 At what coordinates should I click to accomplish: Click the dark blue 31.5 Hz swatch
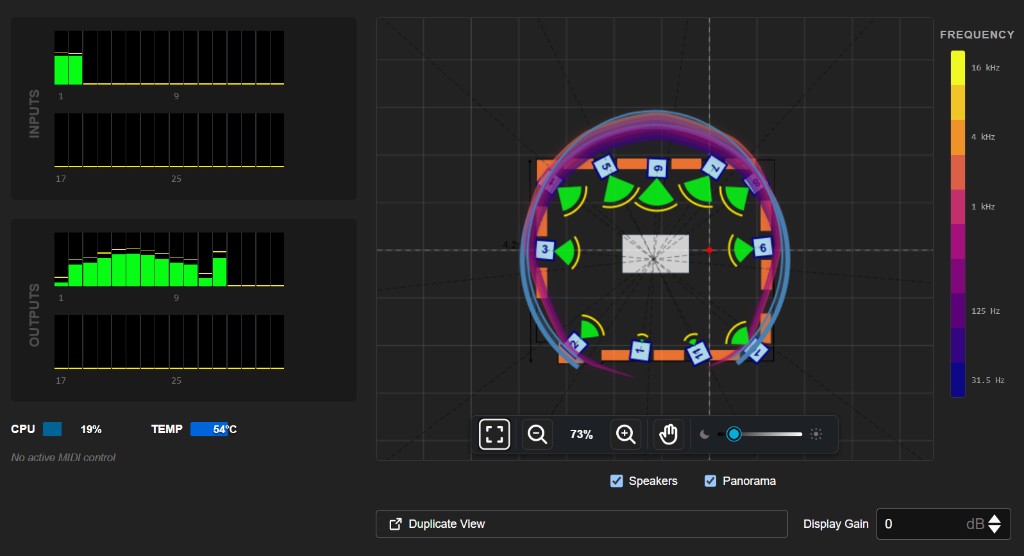(957, 380)
